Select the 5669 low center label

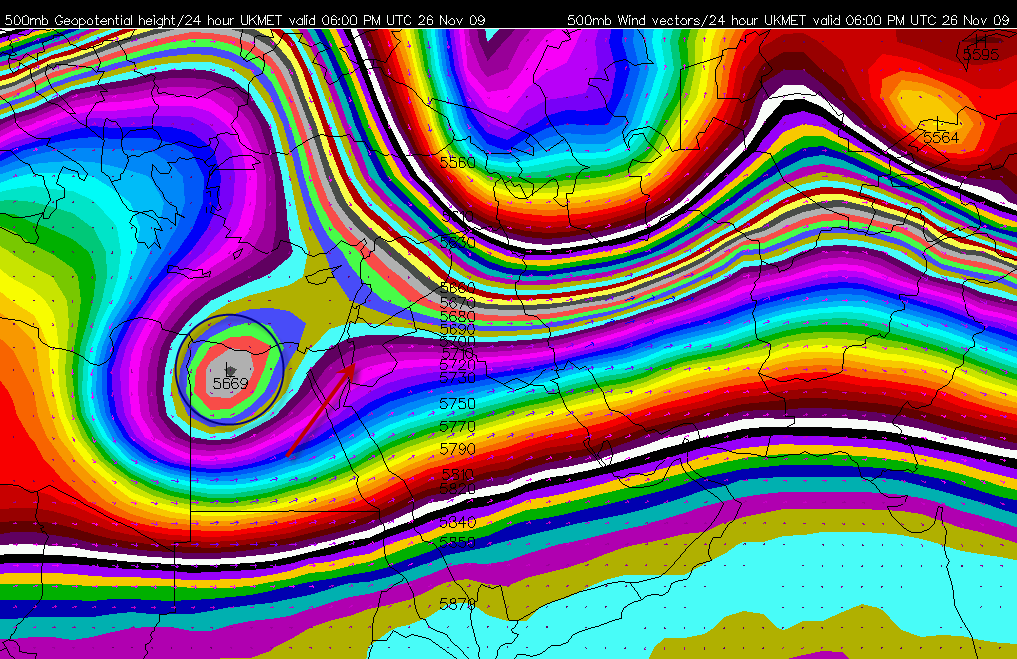click(x=230, y=383)
